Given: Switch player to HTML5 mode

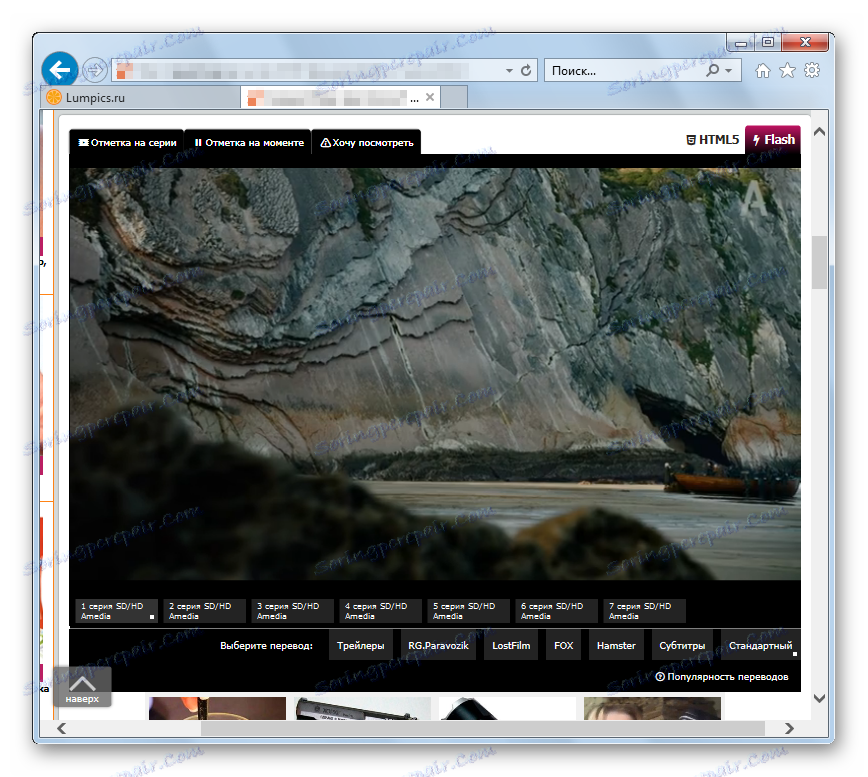Looking at the screenshot, I should (712, 139).
